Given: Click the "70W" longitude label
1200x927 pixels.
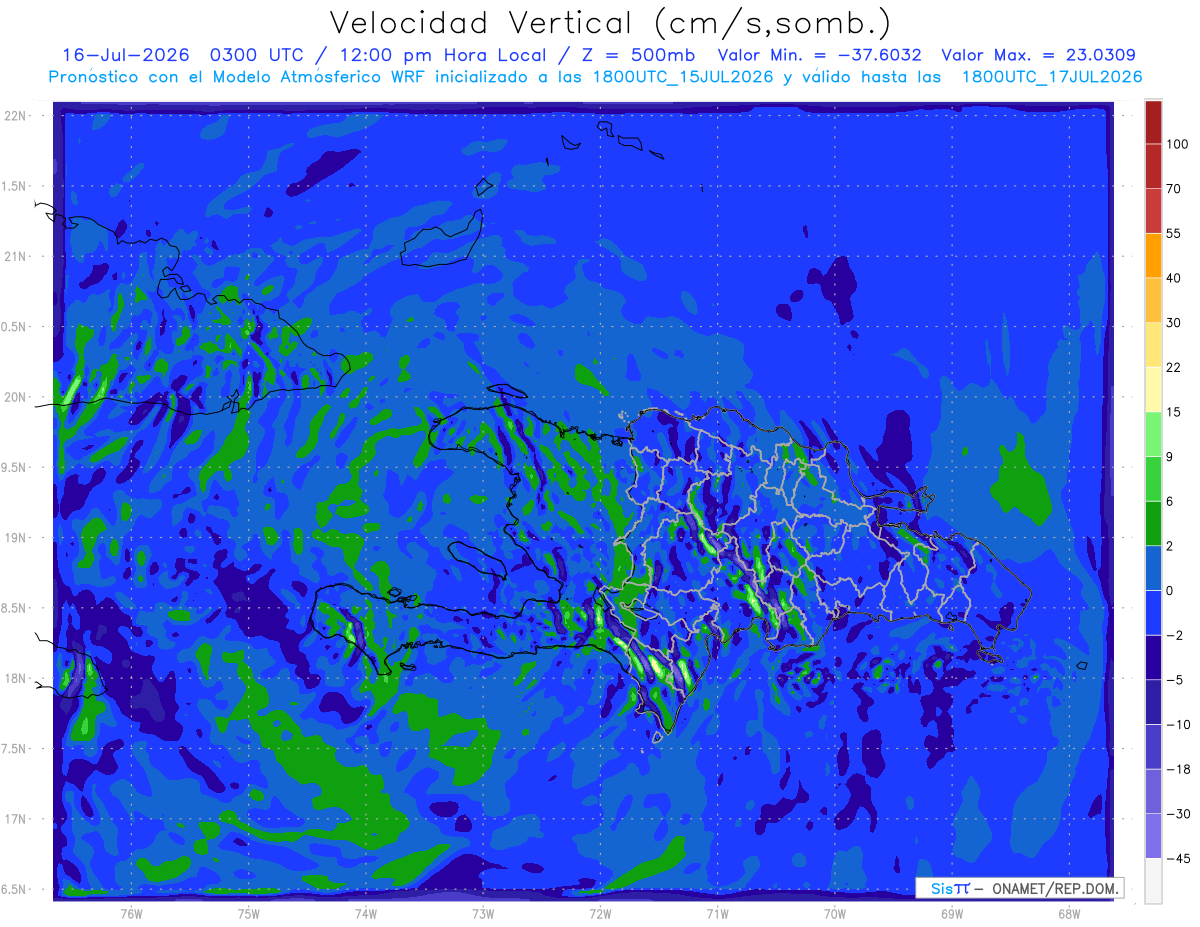Looking at the screenshot, I should click(835, 914).
